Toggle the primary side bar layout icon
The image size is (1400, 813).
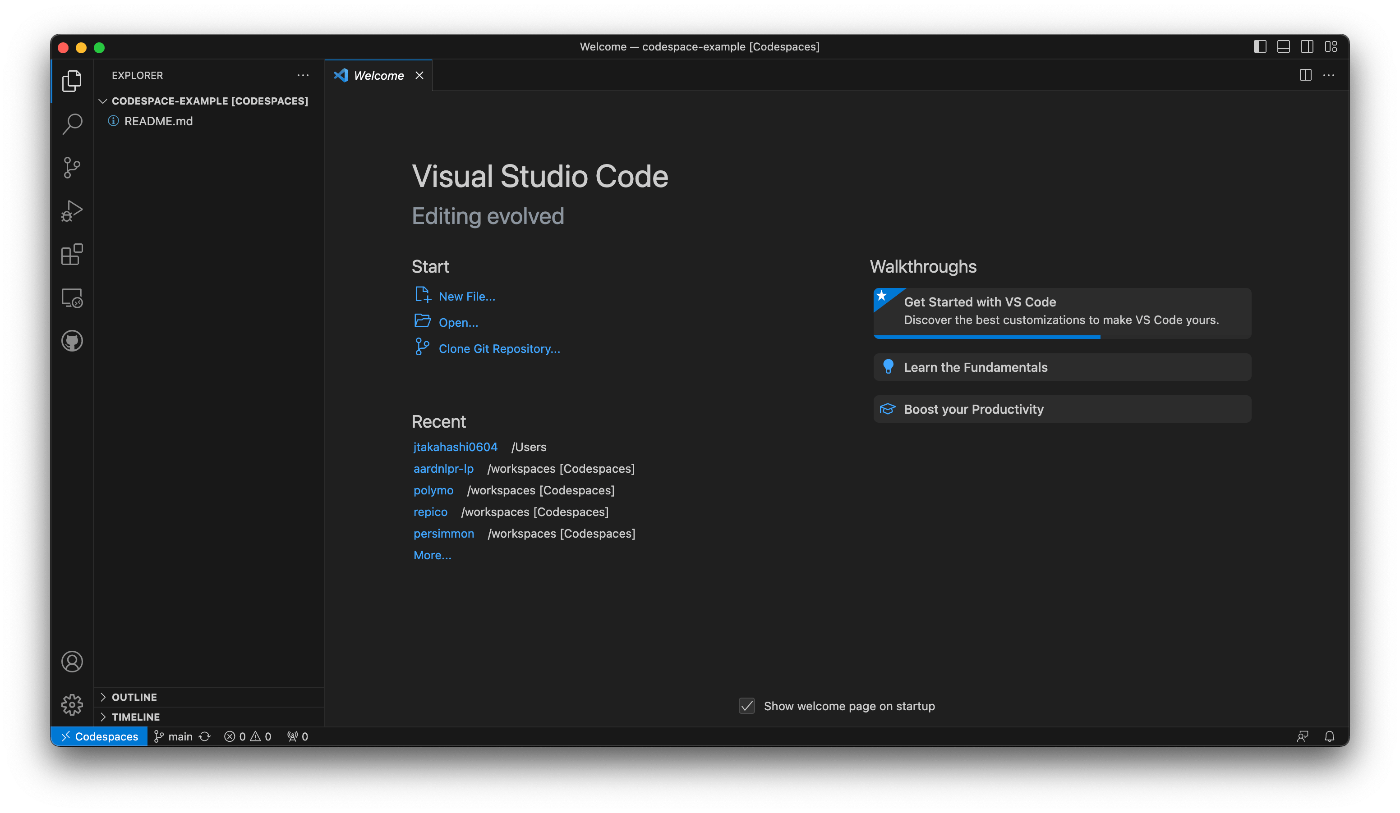pyautogui.click(x=1260, y=47)
